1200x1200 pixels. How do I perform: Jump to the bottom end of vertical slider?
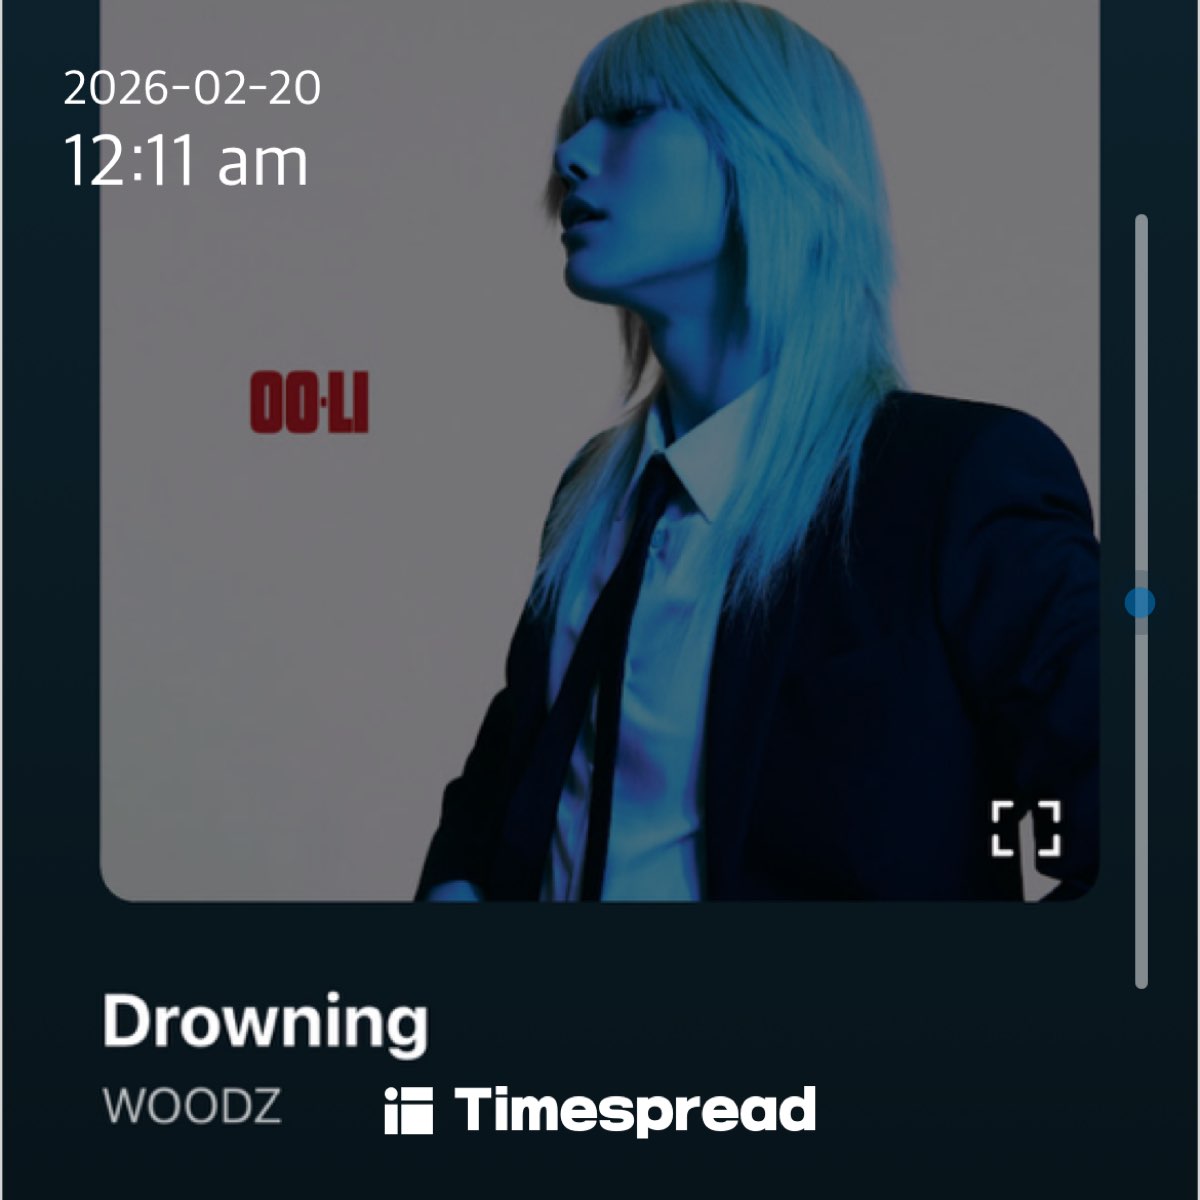[1141, 982]
